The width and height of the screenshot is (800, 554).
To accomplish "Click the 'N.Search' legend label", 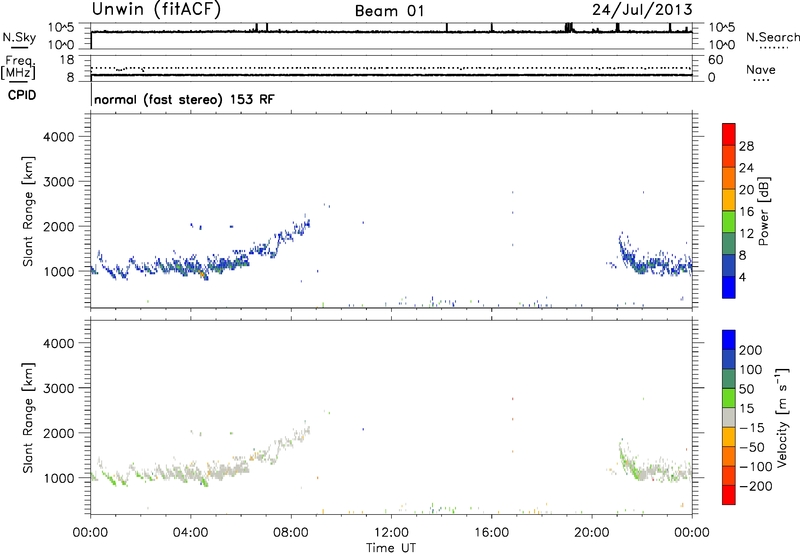I will click(772, 37).
